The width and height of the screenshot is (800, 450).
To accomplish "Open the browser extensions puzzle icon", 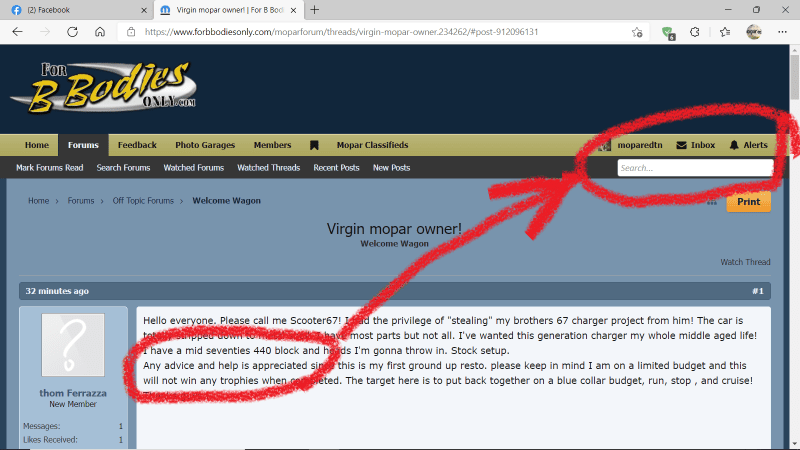I will point(694,32).
